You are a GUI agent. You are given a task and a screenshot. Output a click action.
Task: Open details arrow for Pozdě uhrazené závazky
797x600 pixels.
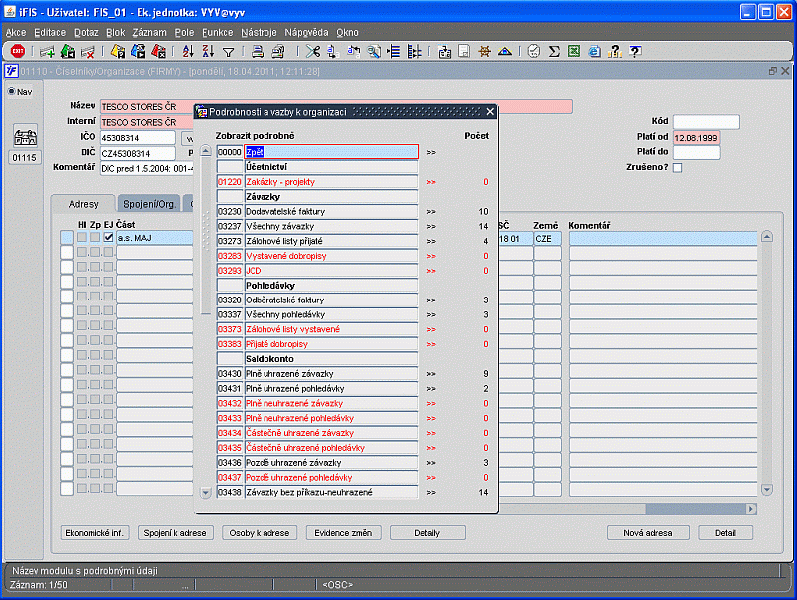431,463
